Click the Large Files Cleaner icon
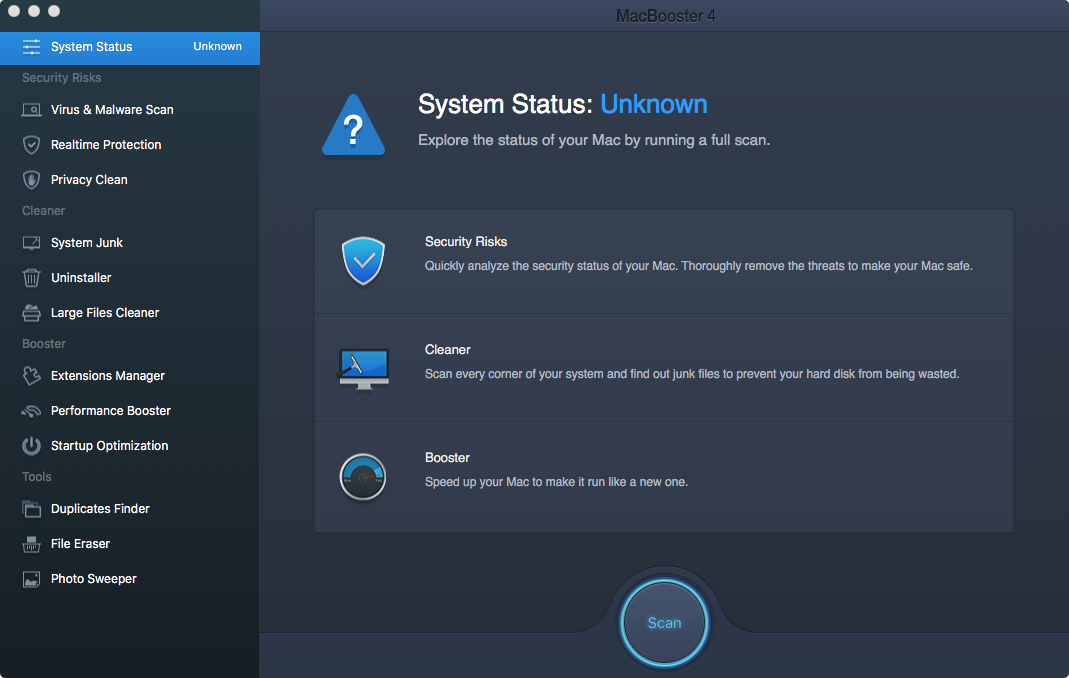 pyautogui.click(x=31, y=313)
